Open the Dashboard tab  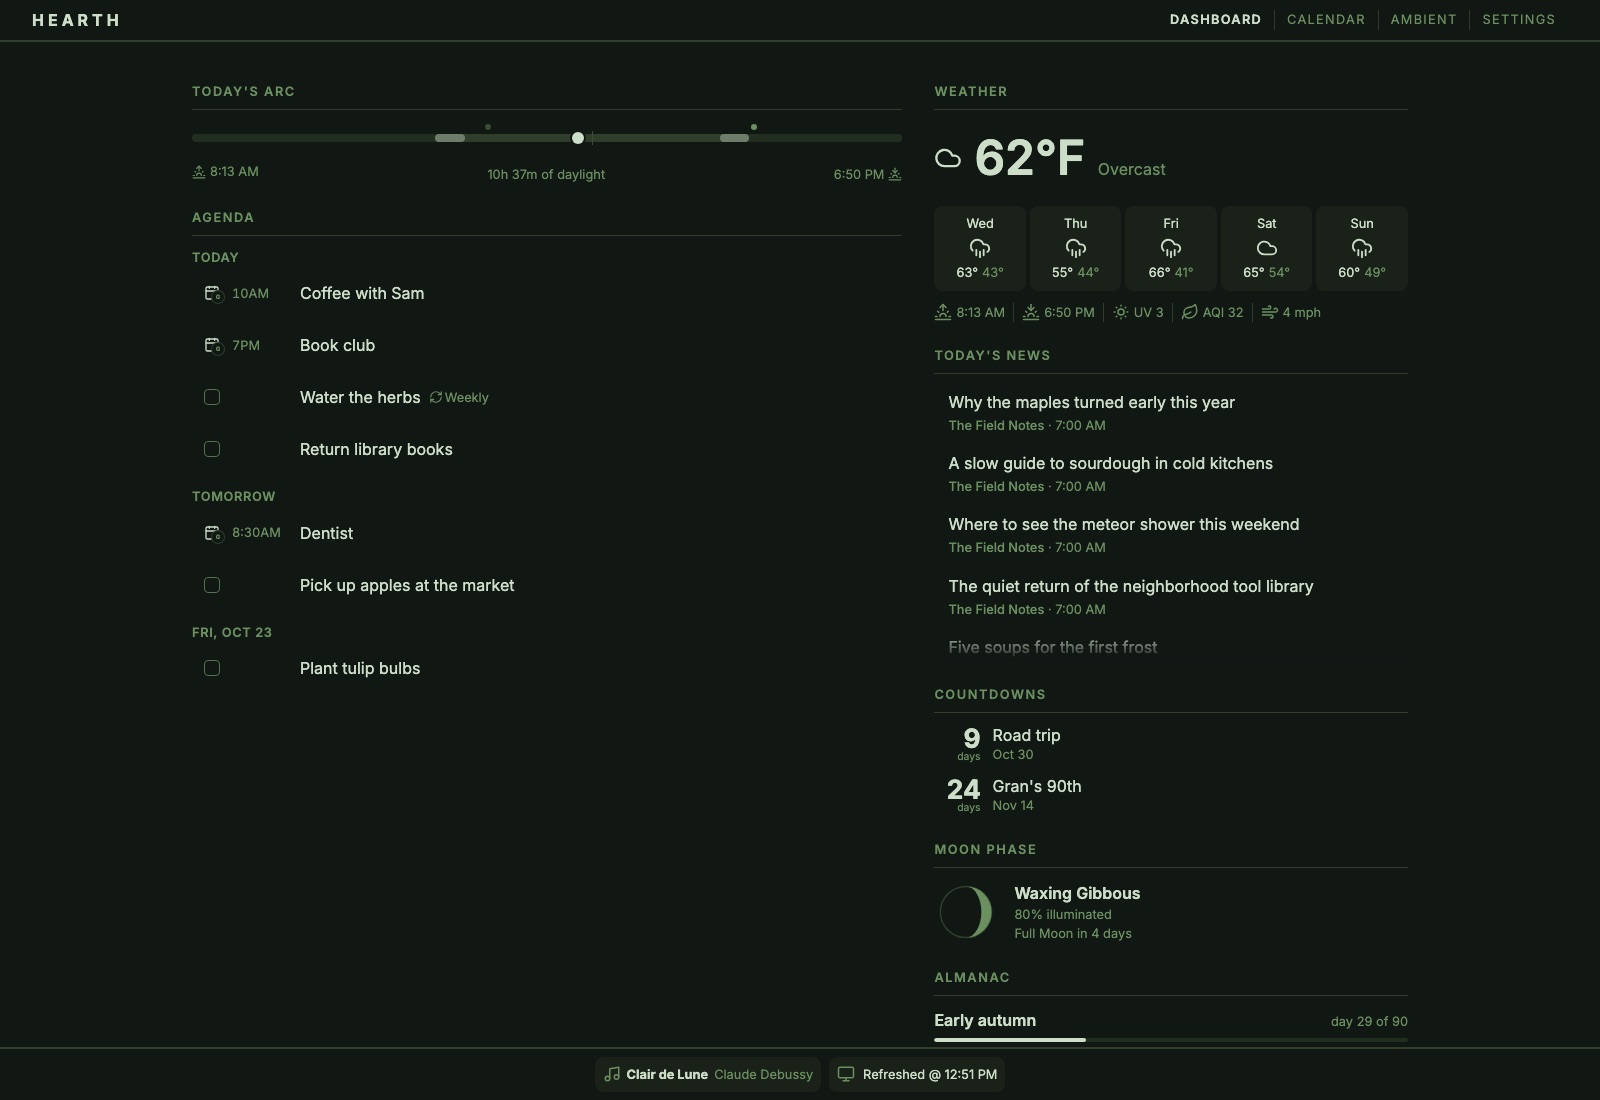1215,19
